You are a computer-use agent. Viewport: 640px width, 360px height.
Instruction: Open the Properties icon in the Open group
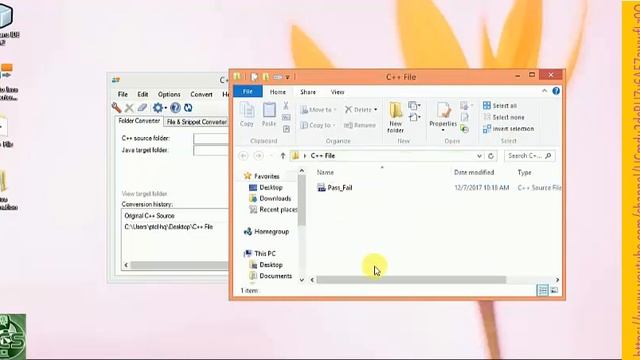point(443,111)
